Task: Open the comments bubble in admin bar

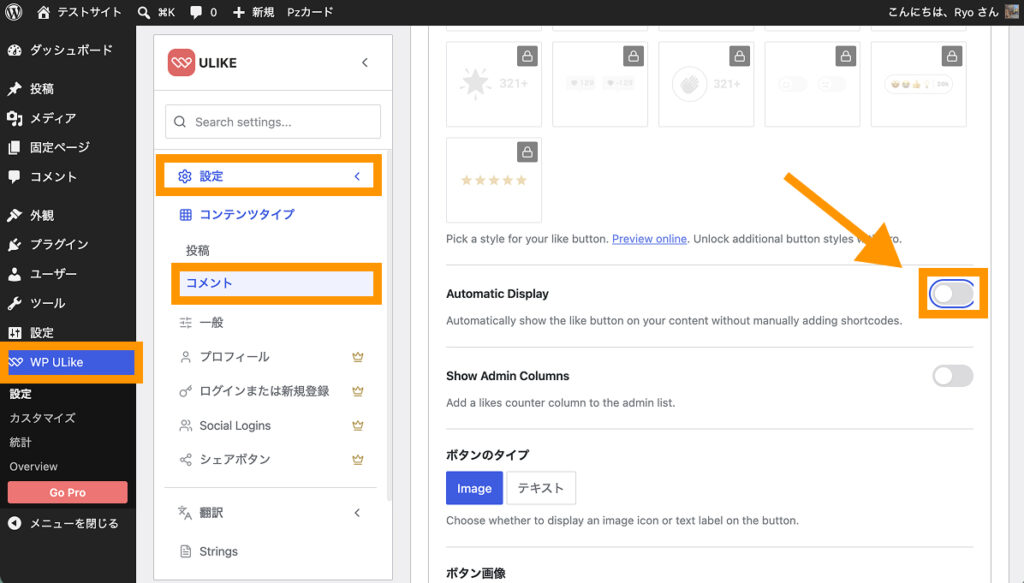Action: (x=203, y=12)
